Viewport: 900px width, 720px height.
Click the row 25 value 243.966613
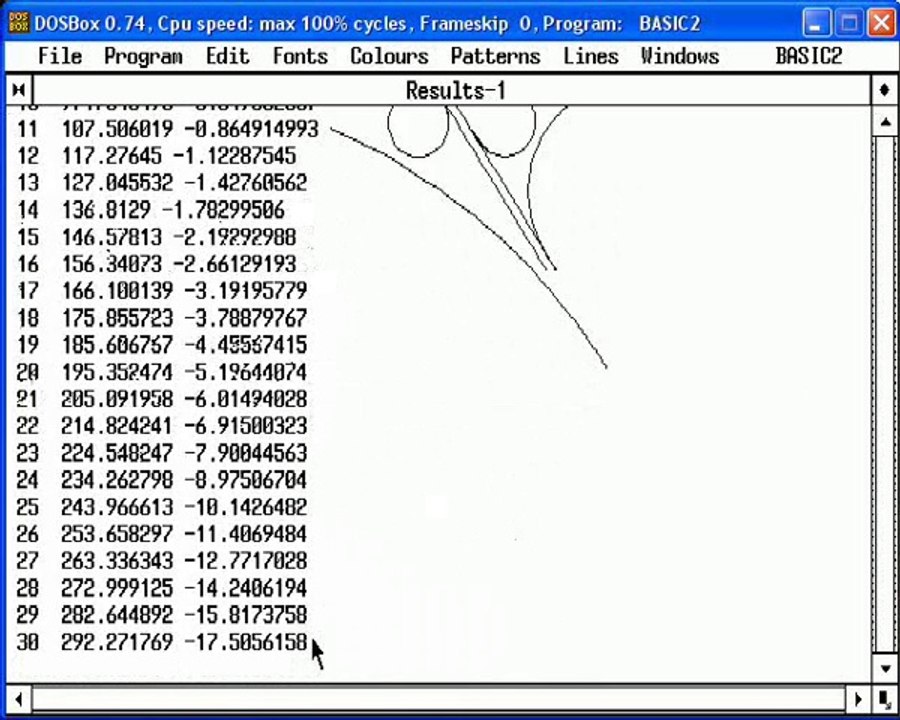tap(117, 507)
